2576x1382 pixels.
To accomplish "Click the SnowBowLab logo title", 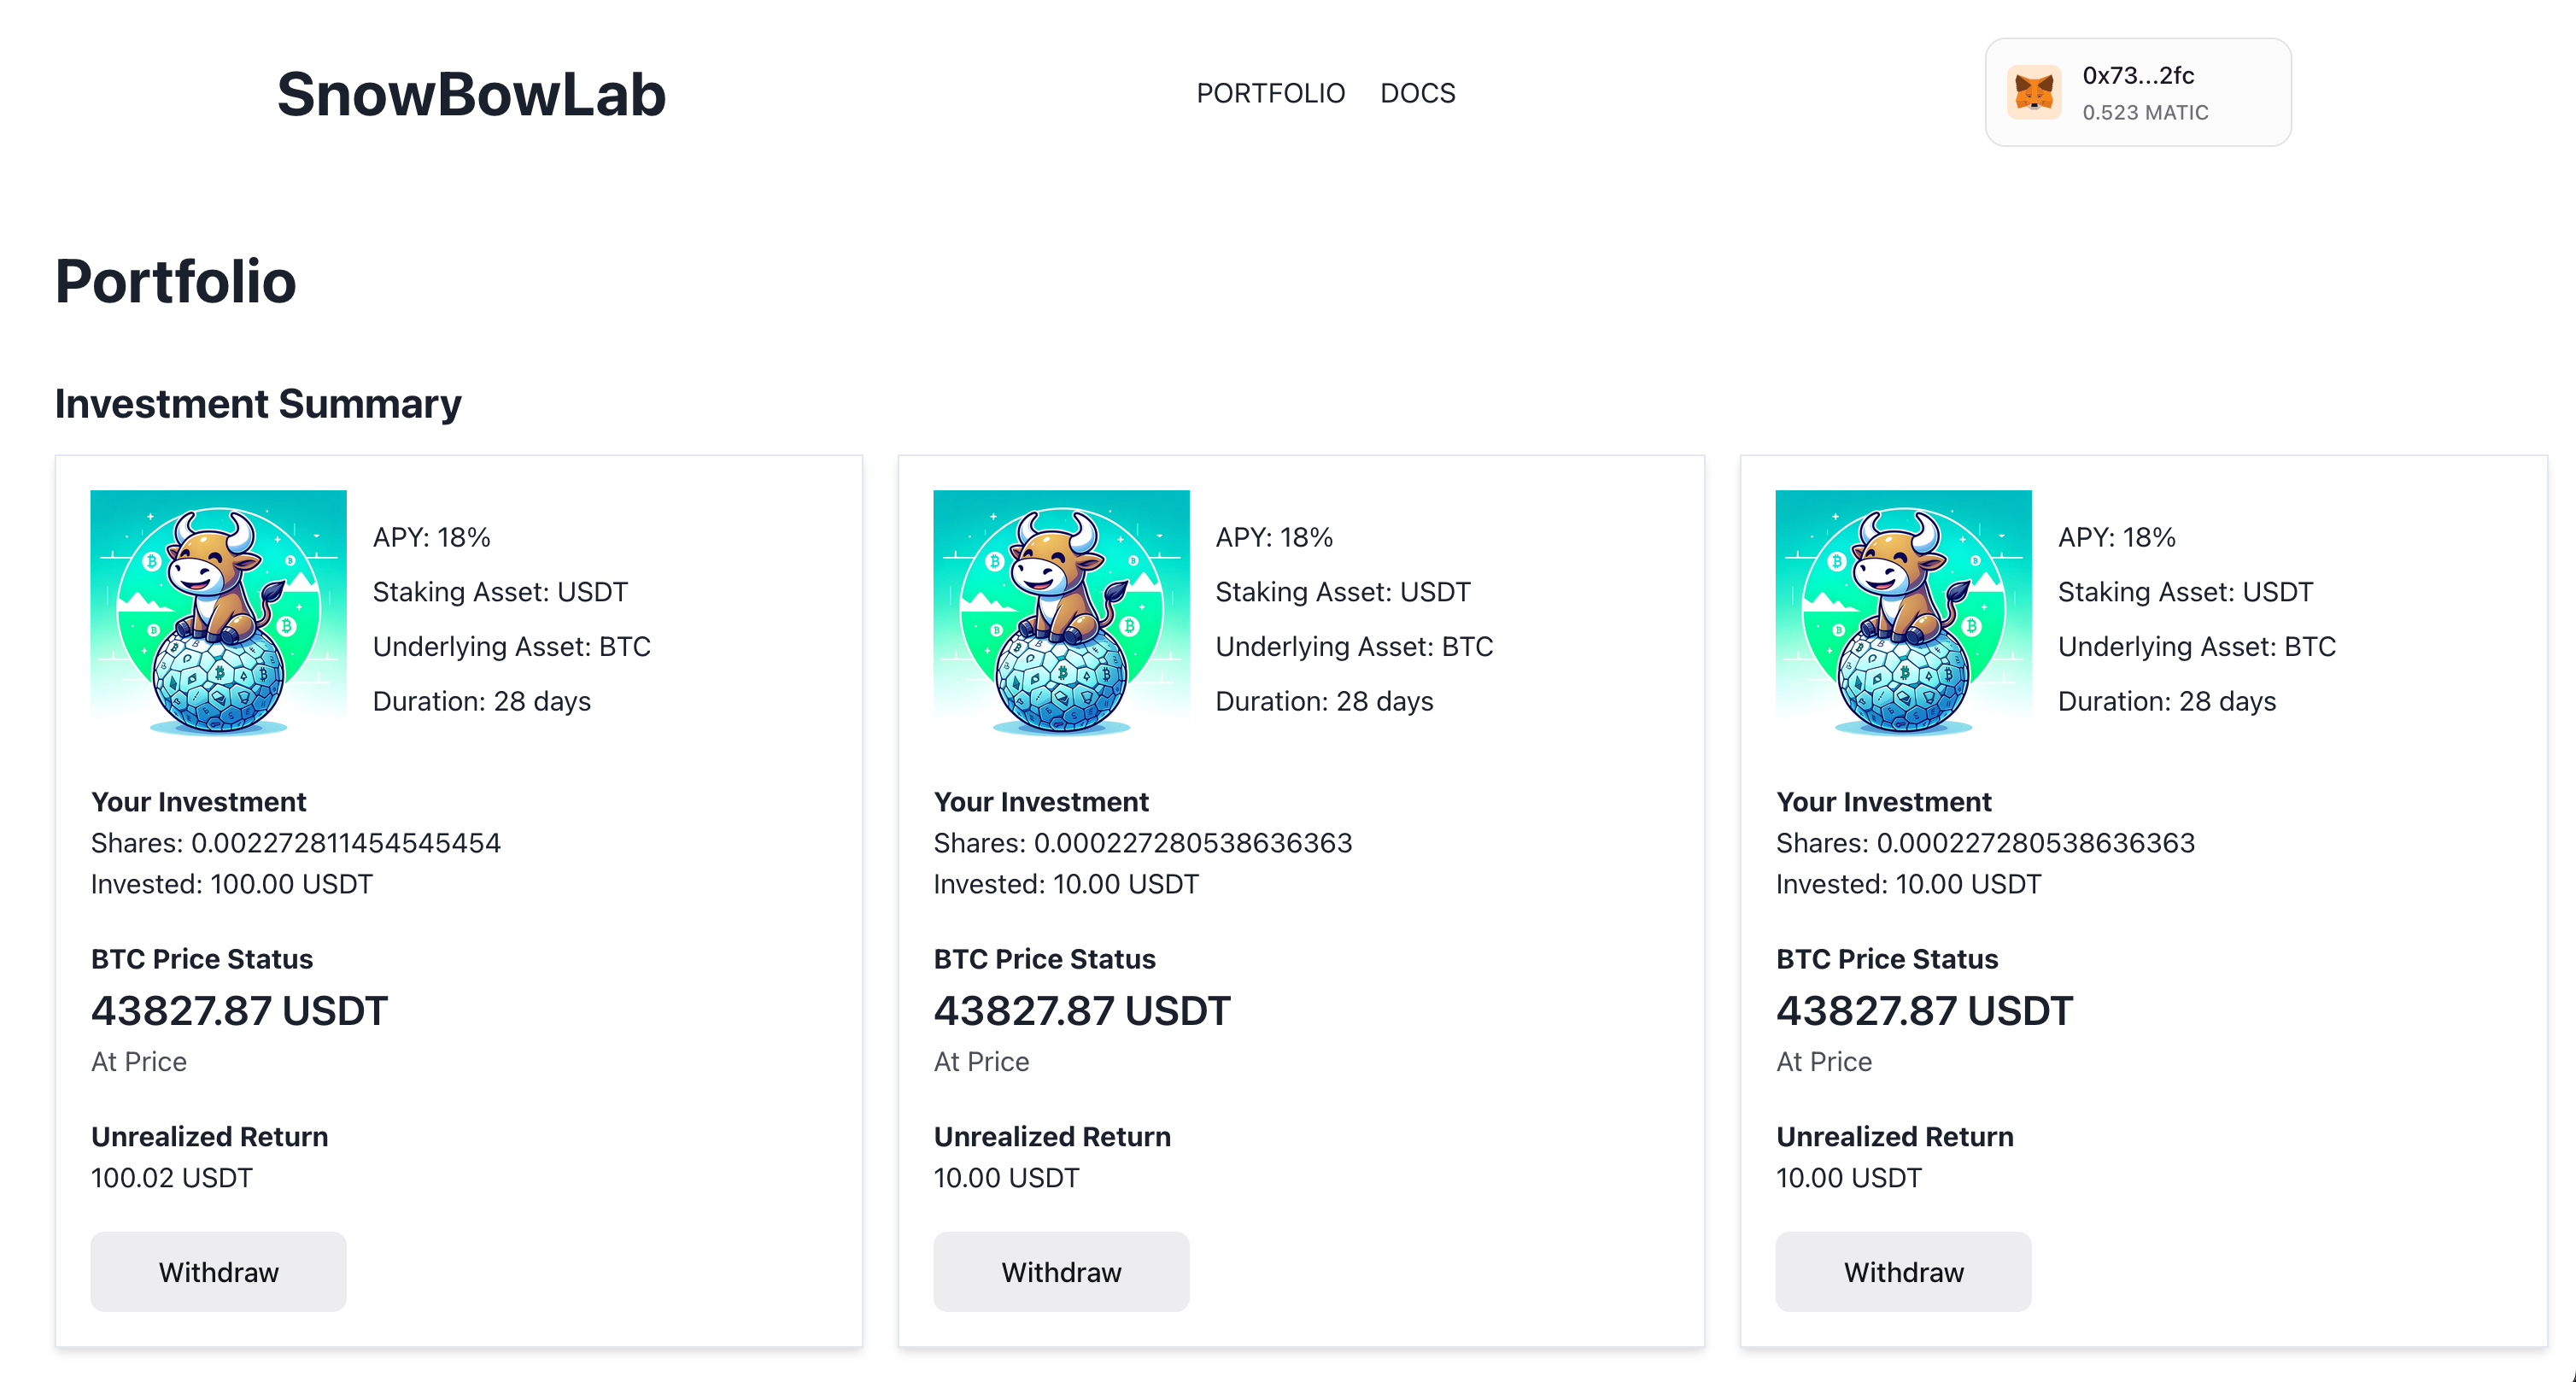I will tap(471, 95).
